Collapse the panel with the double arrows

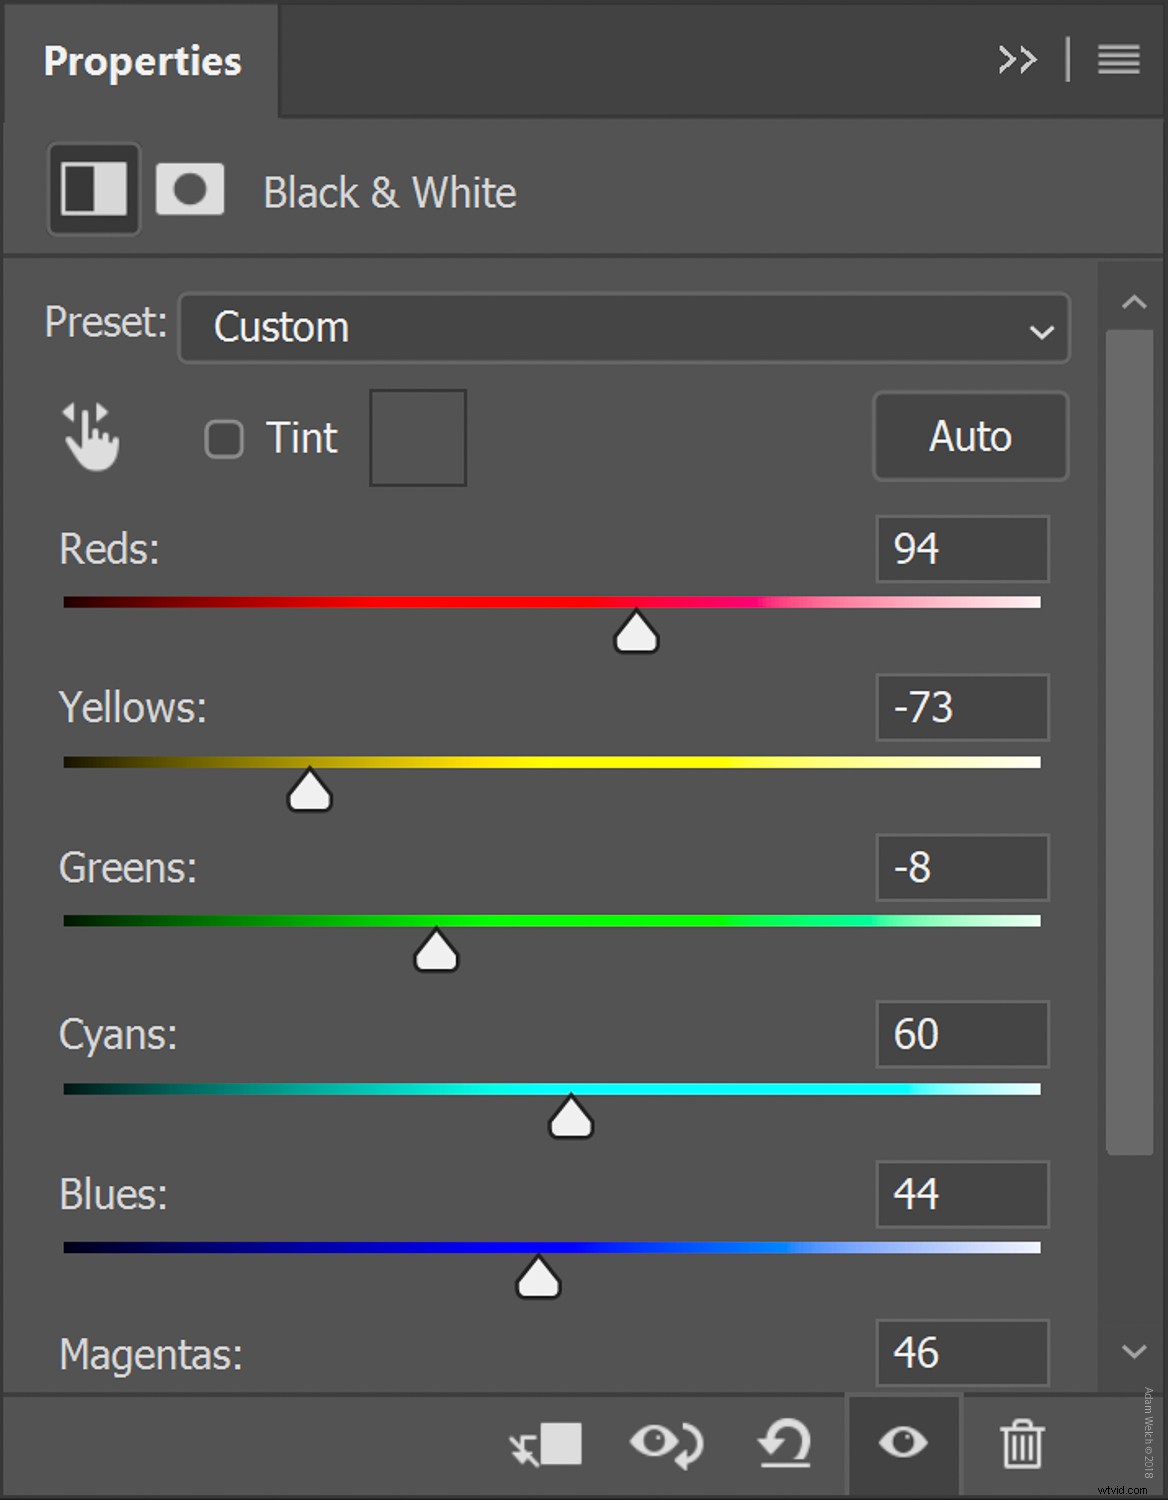(x=1018, y=60)
